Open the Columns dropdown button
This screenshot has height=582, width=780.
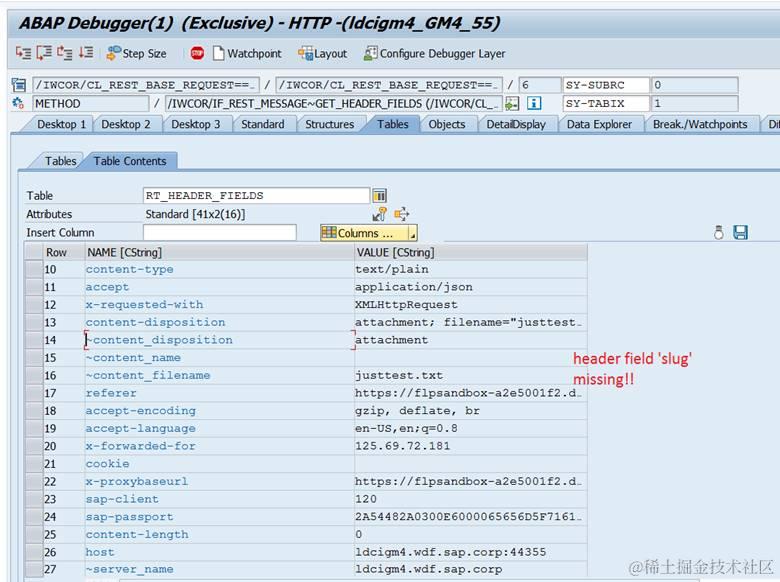369,233
